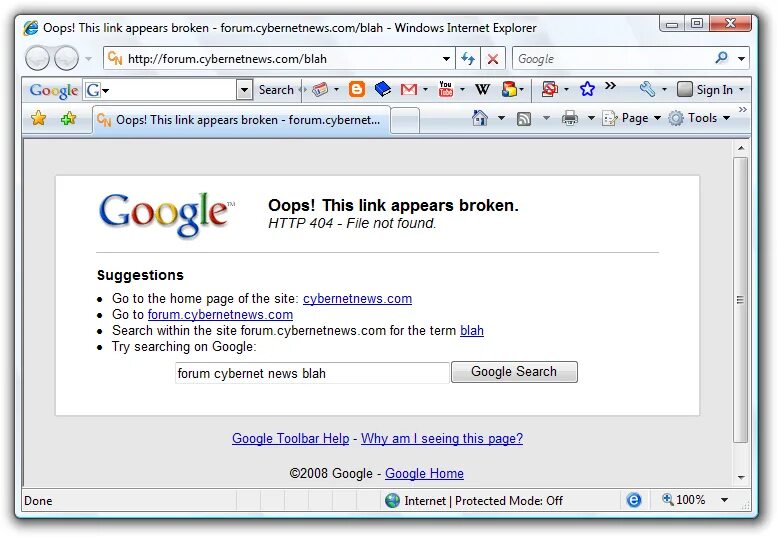Click the scrollbar up arrow
This screenshot has height=537, width=777.
click(741, 148)
